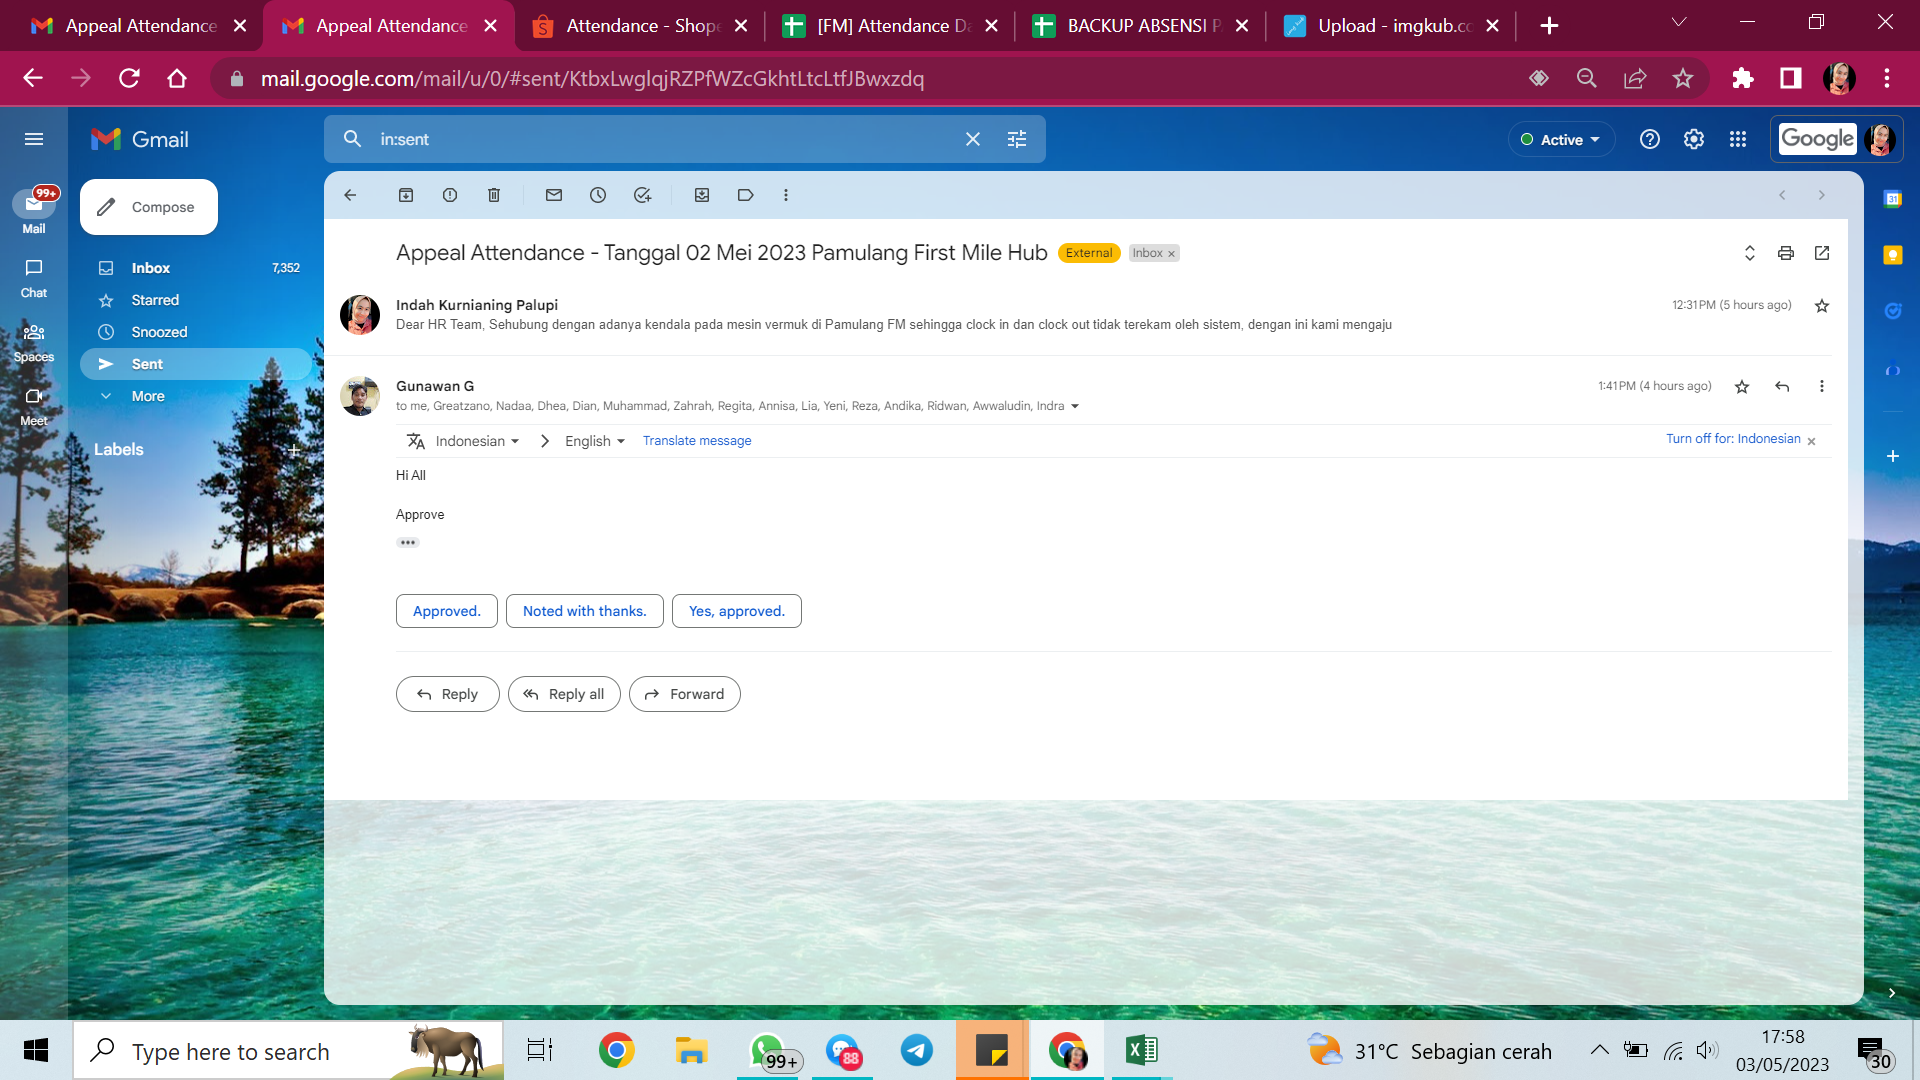Print the email using the printer icon

1786,253
